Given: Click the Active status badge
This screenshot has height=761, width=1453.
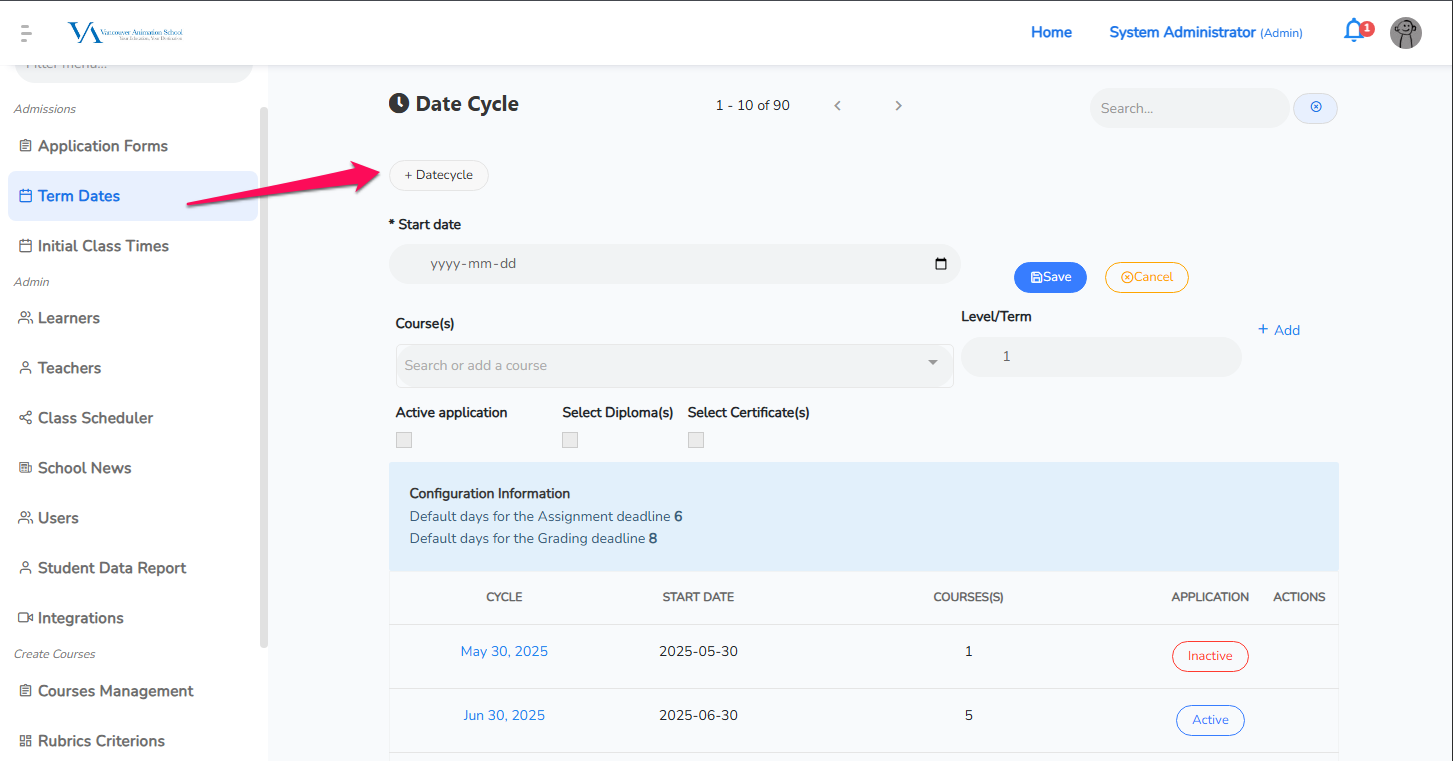Looking at the screenshot, I should (x=1210, y=720).
